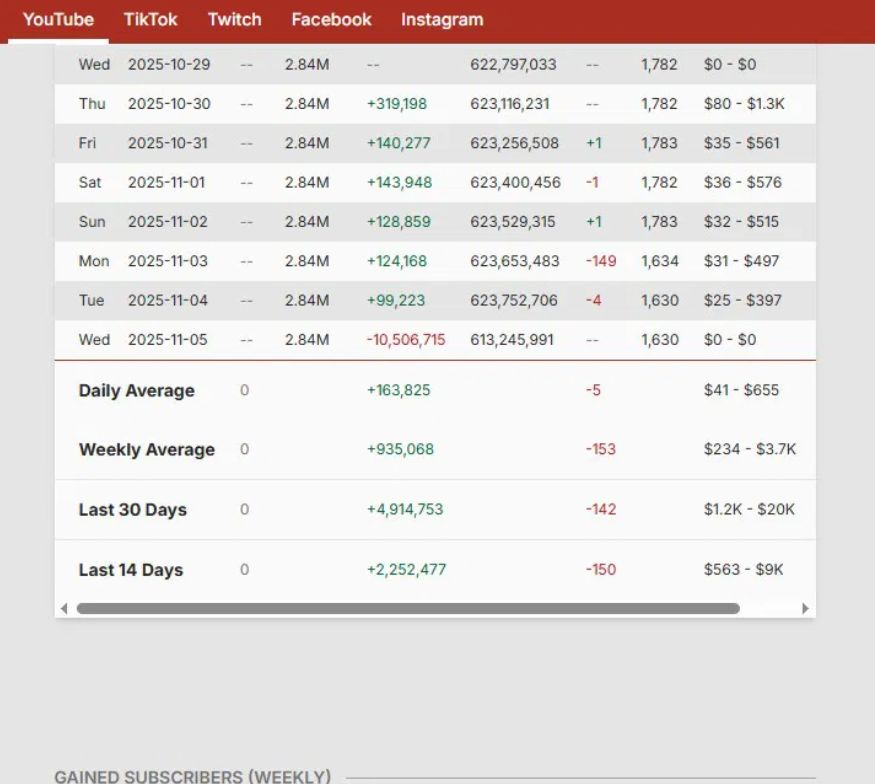The height and width of the screenshot is (784, 875).
Task: Click weekly earnings $234 - $3.7K
Action: click(749, 449)
